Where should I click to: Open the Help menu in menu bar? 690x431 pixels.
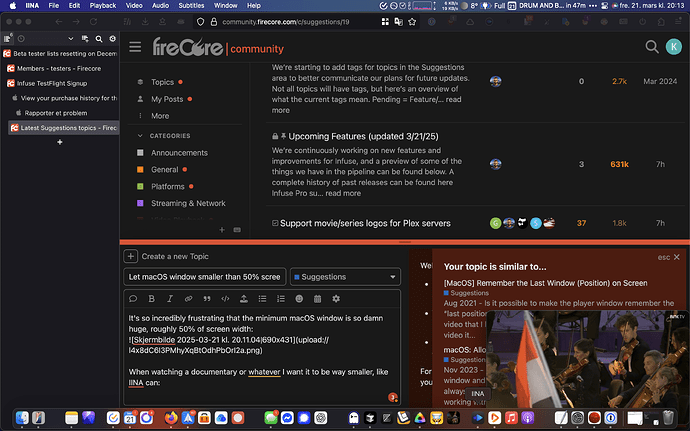tap(253, 6)
